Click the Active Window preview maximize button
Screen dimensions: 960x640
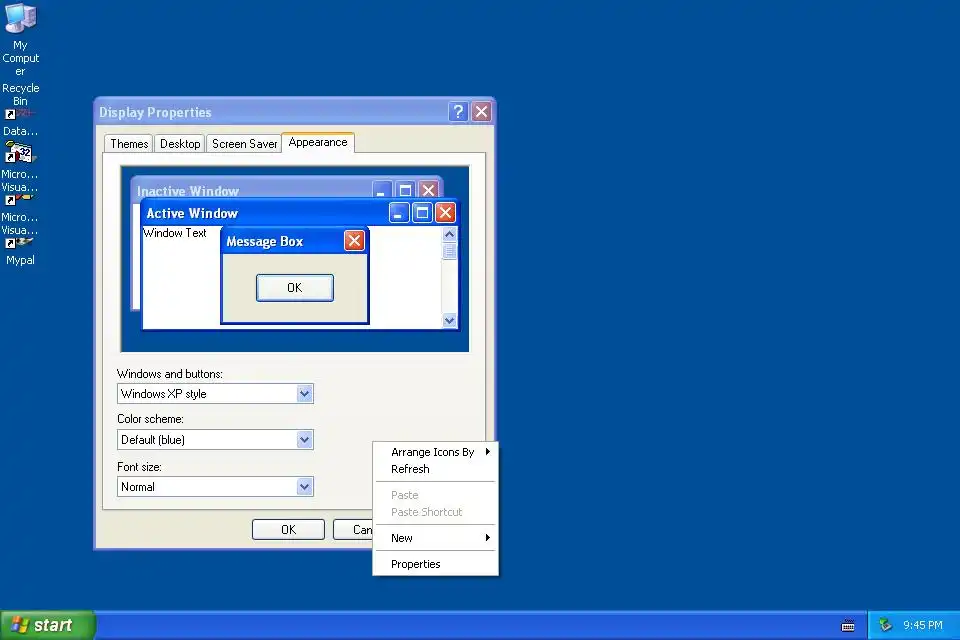[422, 213]
